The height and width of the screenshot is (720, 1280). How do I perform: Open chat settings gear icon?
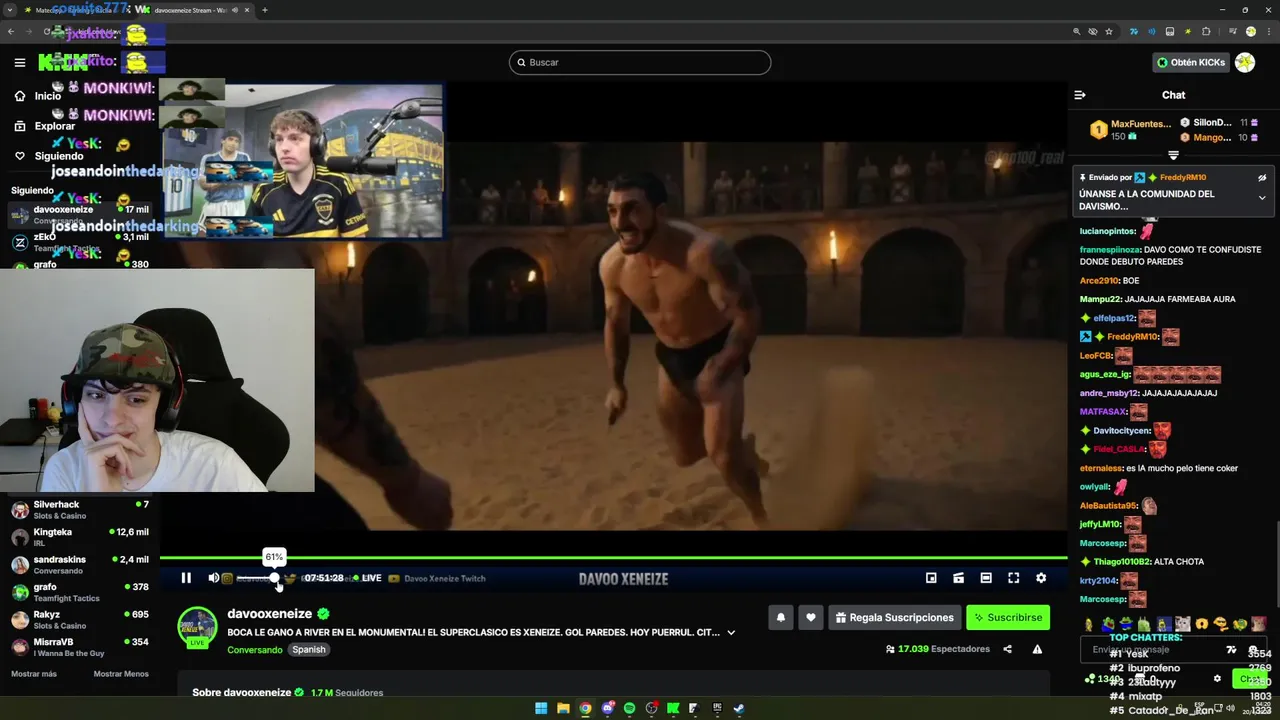point(1217,678)
